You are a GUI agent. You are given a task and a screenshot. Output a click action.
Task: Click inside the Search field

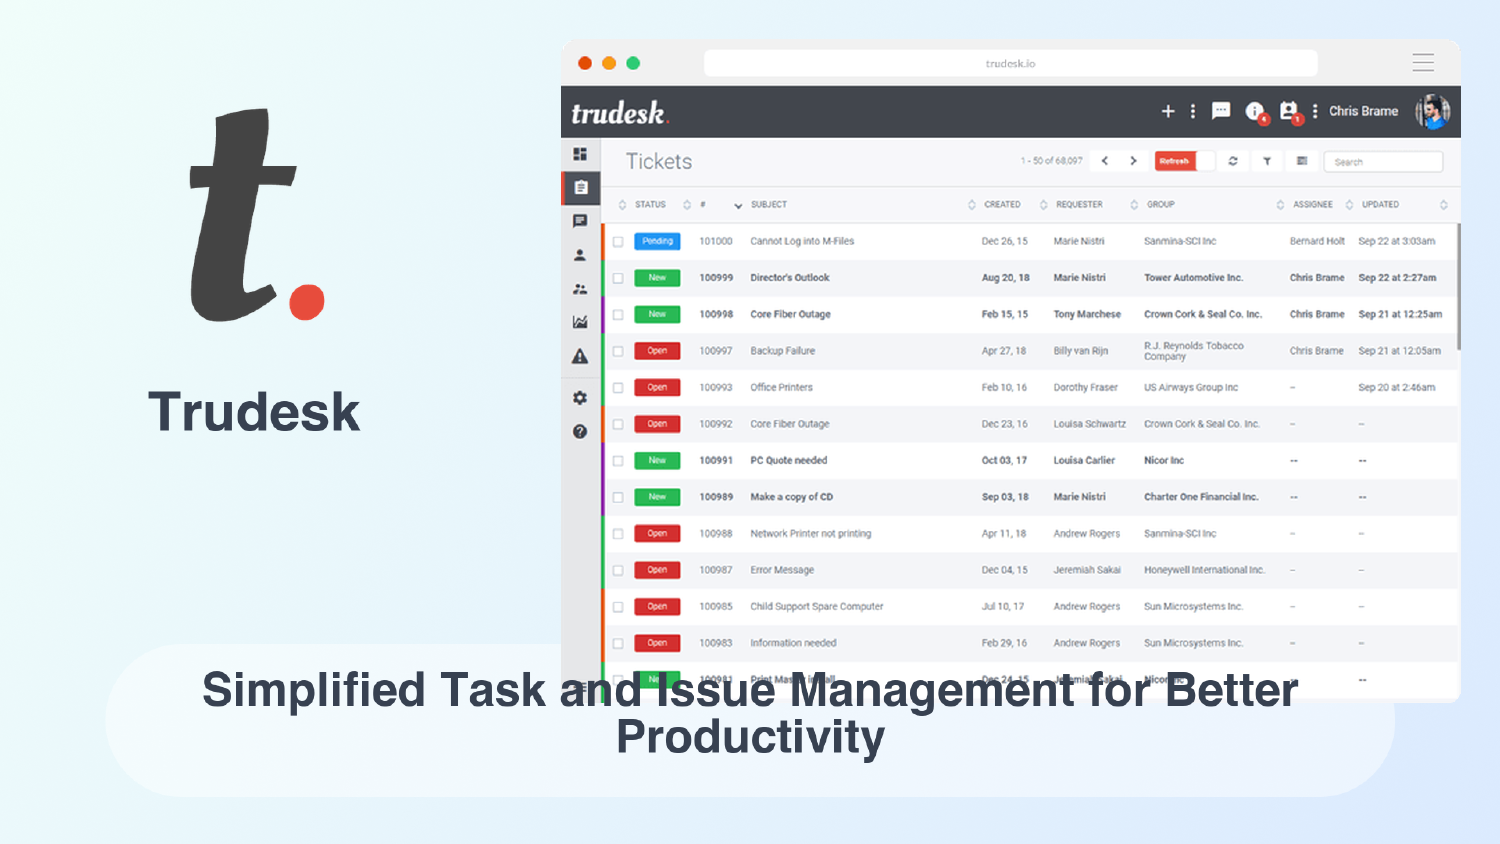[1383, 161]
